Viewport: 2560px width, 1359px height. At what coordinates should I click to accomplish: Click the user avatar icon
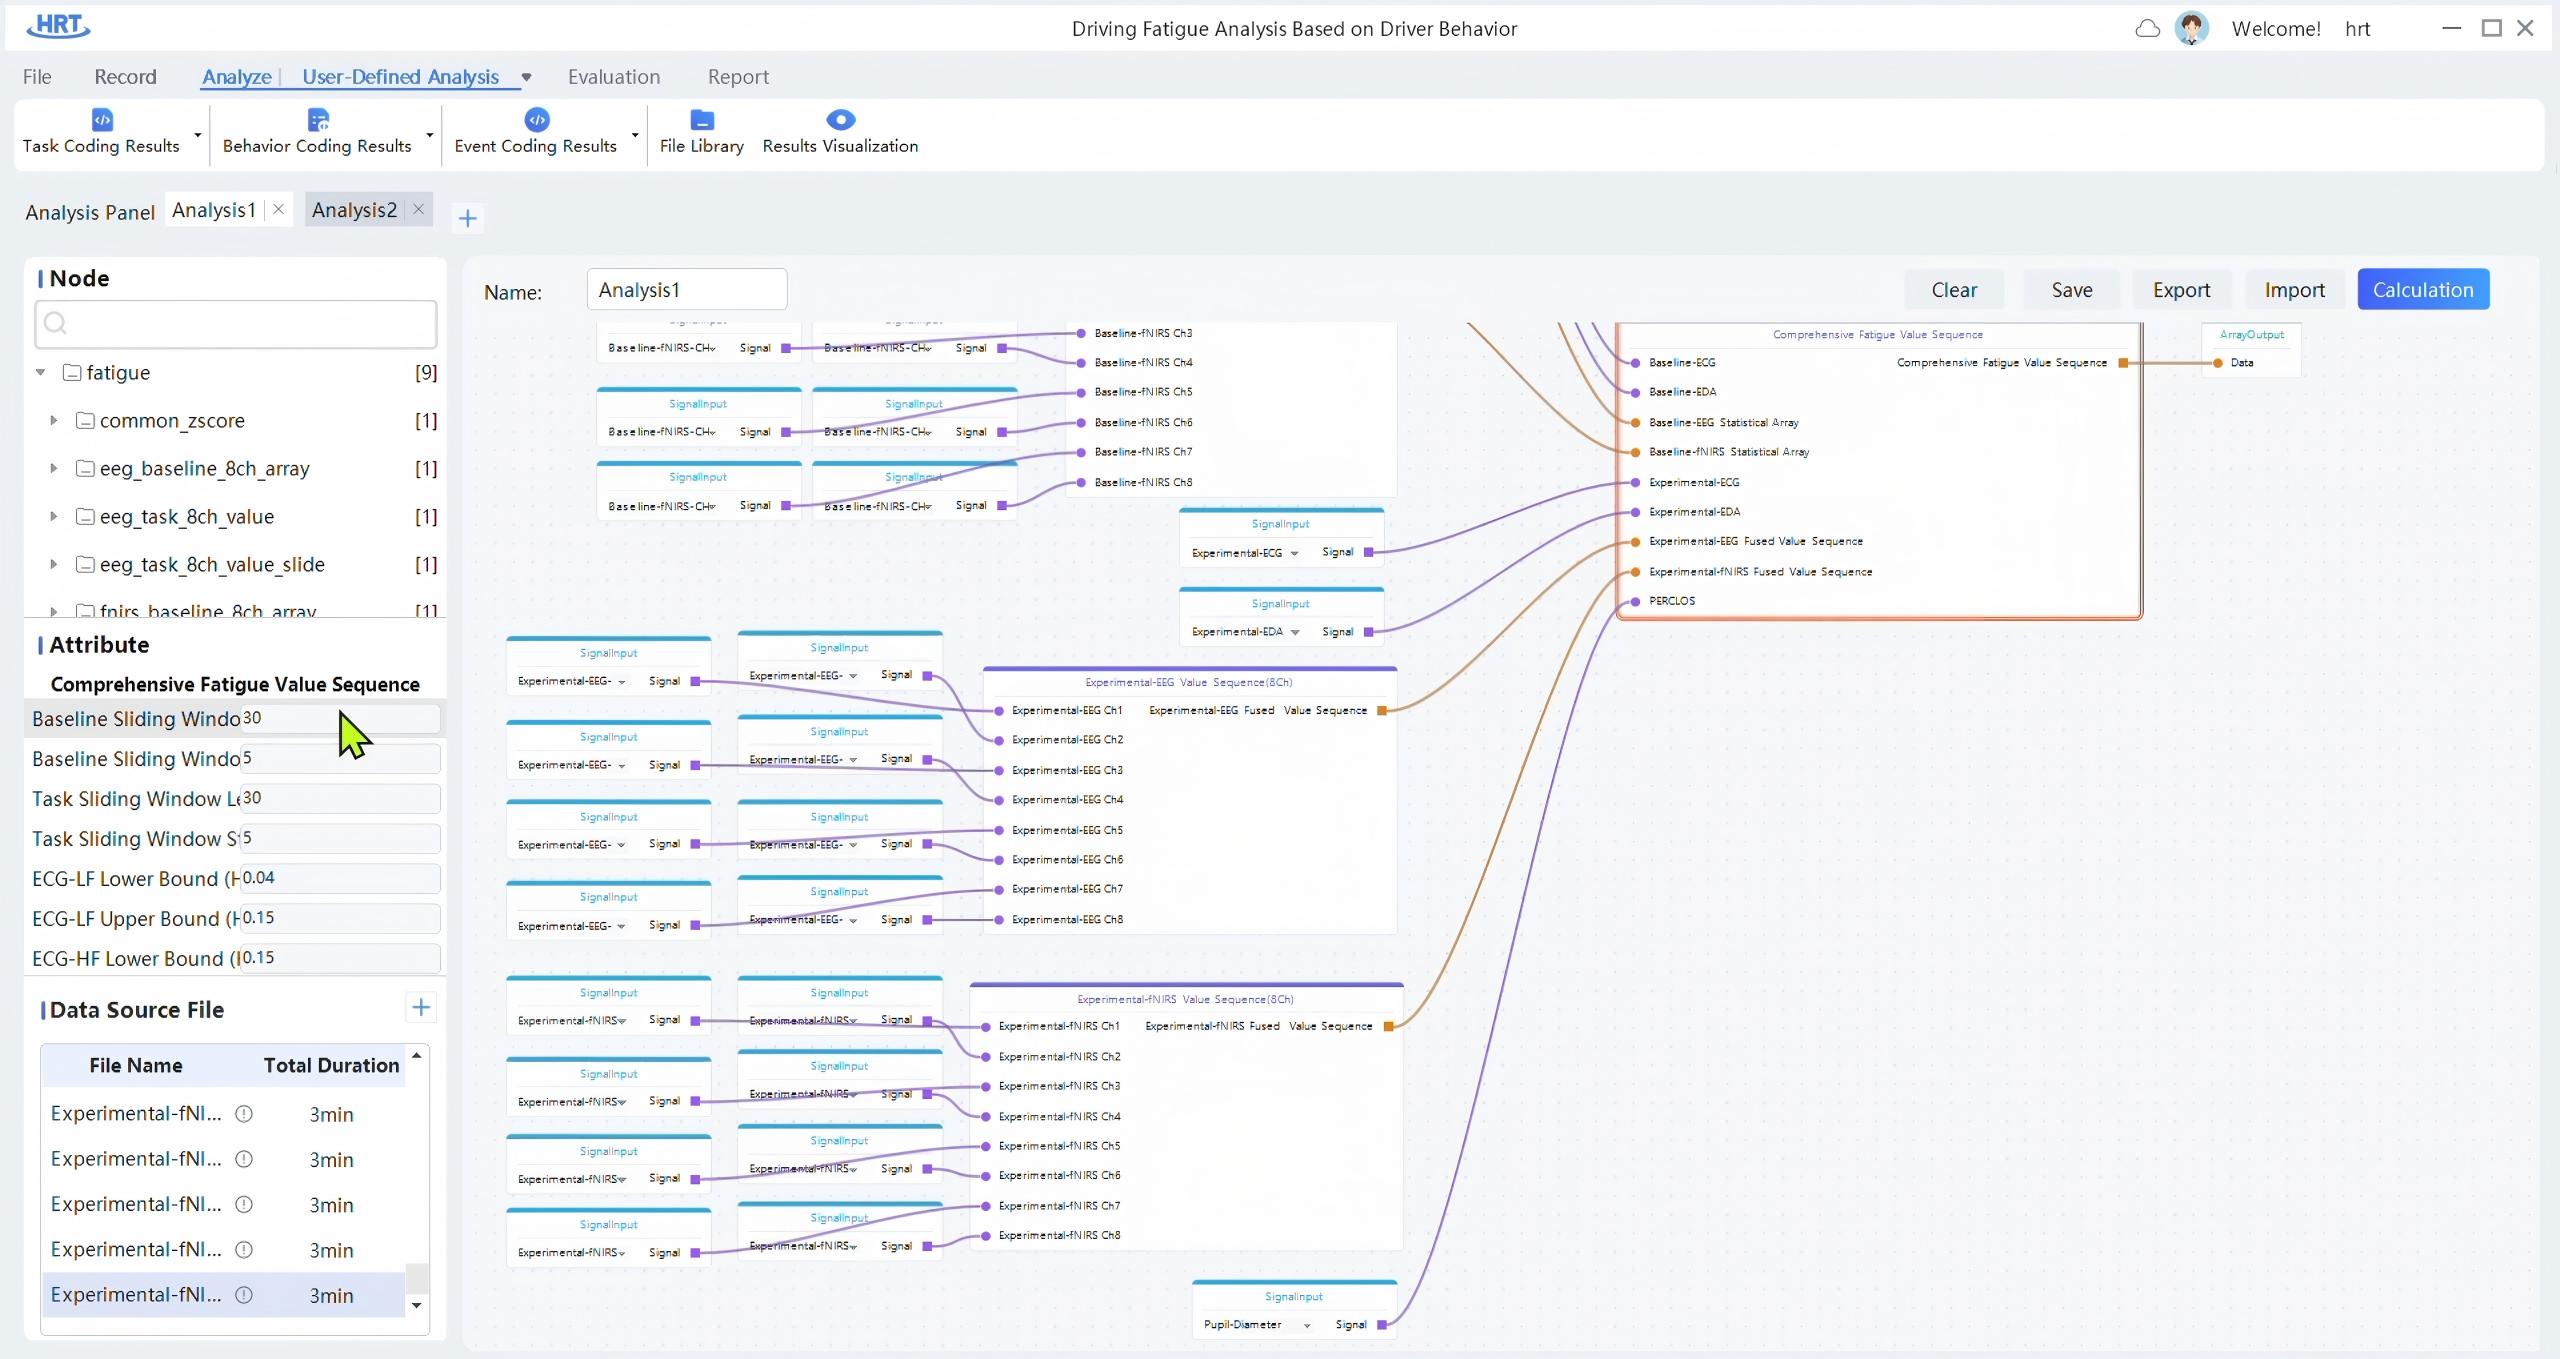(x=2192, y=28)
